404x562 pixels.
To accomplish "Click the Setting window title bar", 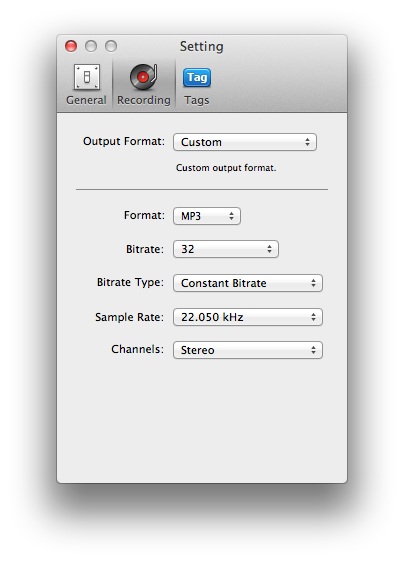I will point(202,46).
